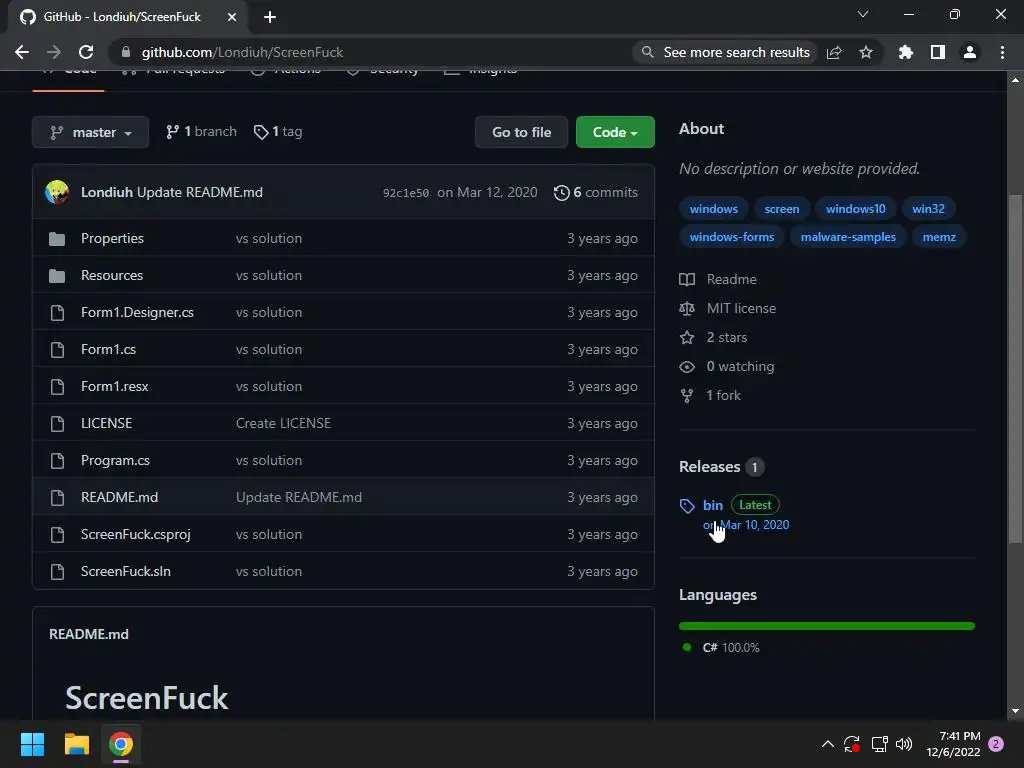Select the memz topic tag
1024x768 pixels.
coord(939,237)
